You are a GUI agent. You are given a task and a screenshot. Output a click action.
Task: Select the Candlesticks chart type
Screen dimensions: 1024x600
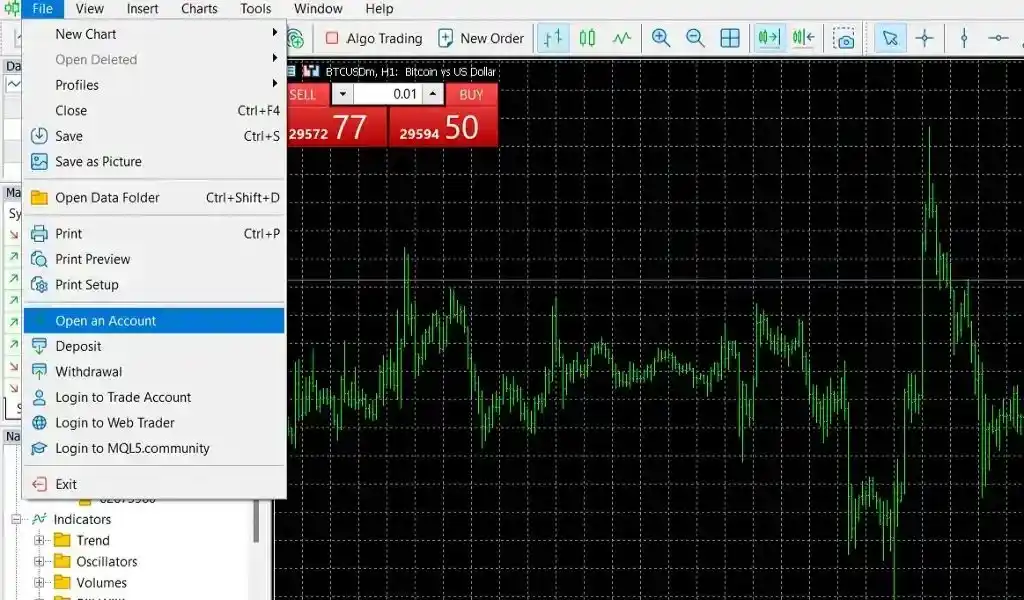coord(587,38)
